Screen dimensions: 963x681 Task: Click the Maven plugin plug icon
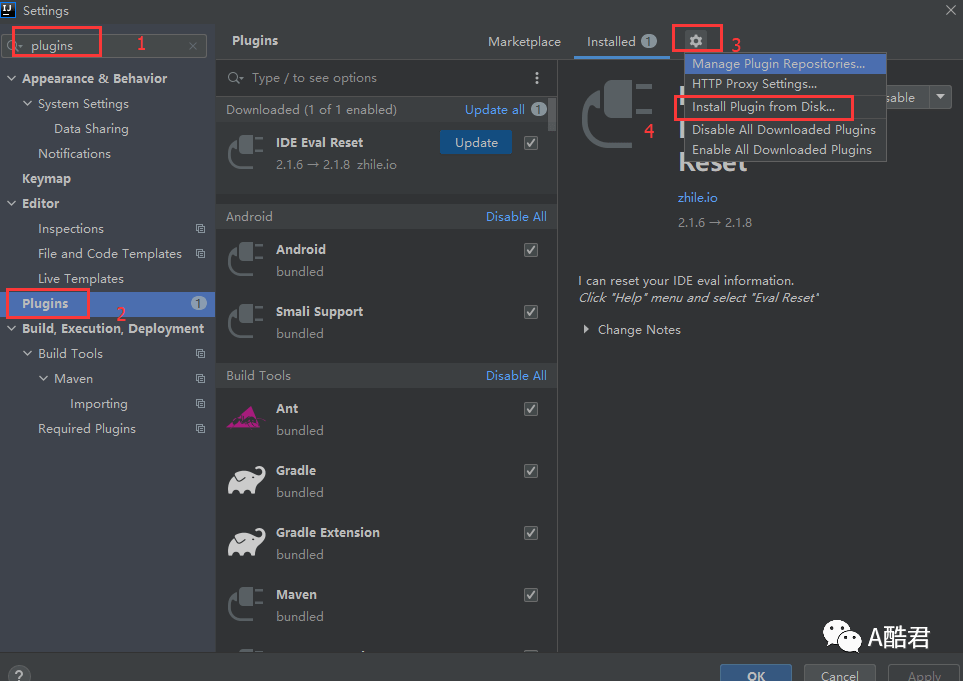[x=246, y=604]
